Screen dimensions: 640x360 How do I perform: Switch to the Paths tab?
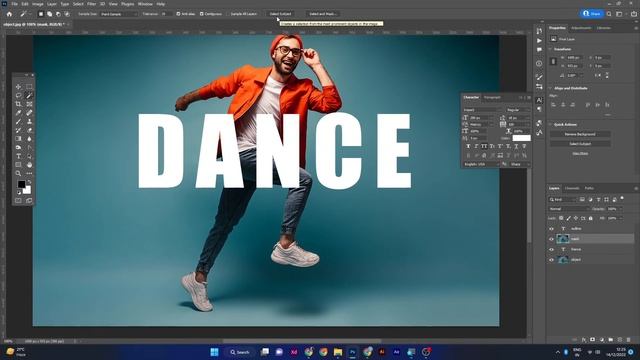click(589, 188)
